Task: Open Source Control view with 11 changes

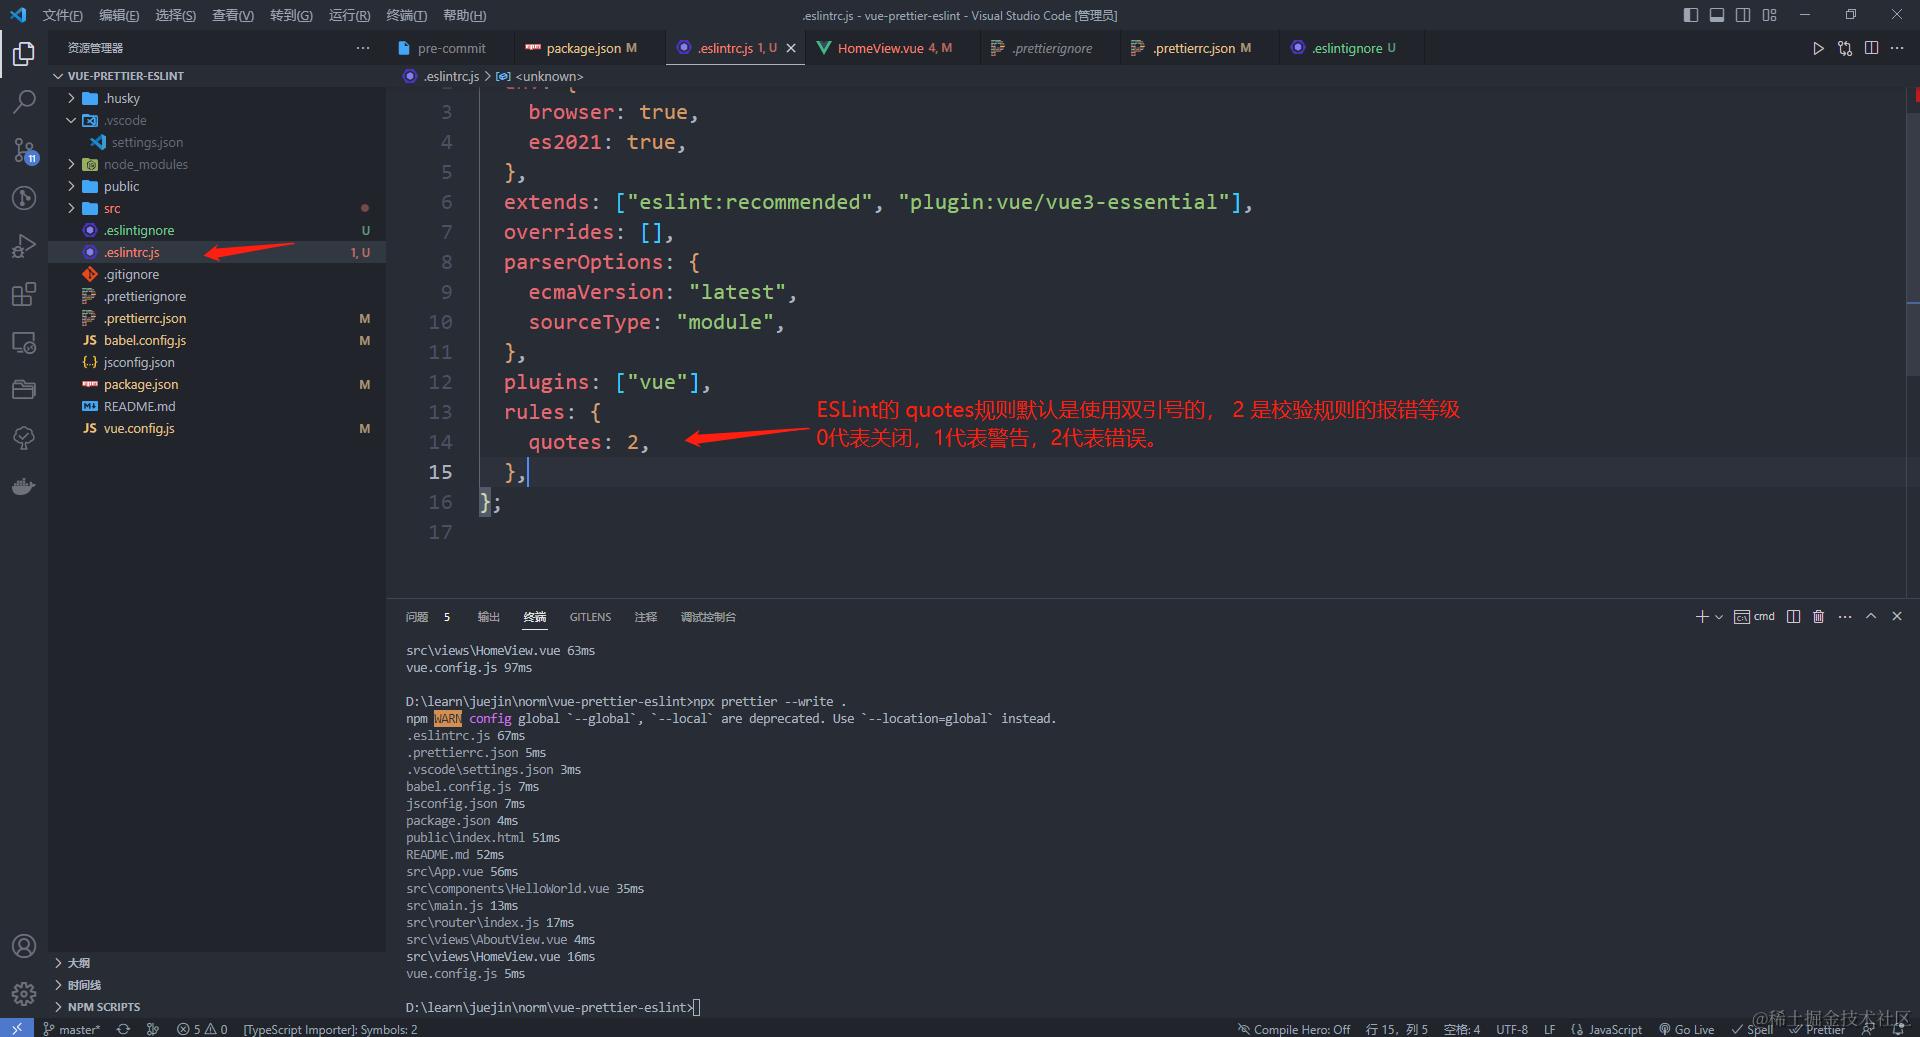Action: pos(24,150)
